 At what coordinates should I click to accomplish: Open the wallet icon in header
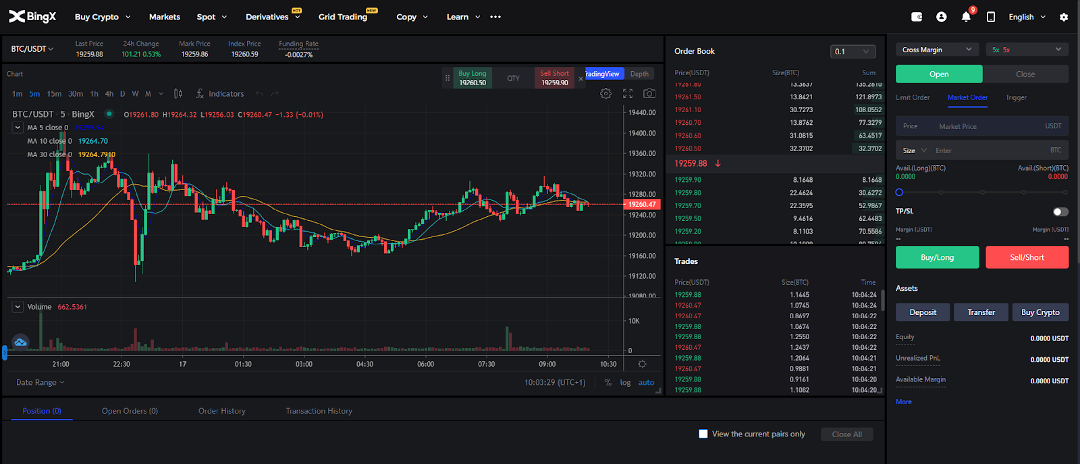918,17
